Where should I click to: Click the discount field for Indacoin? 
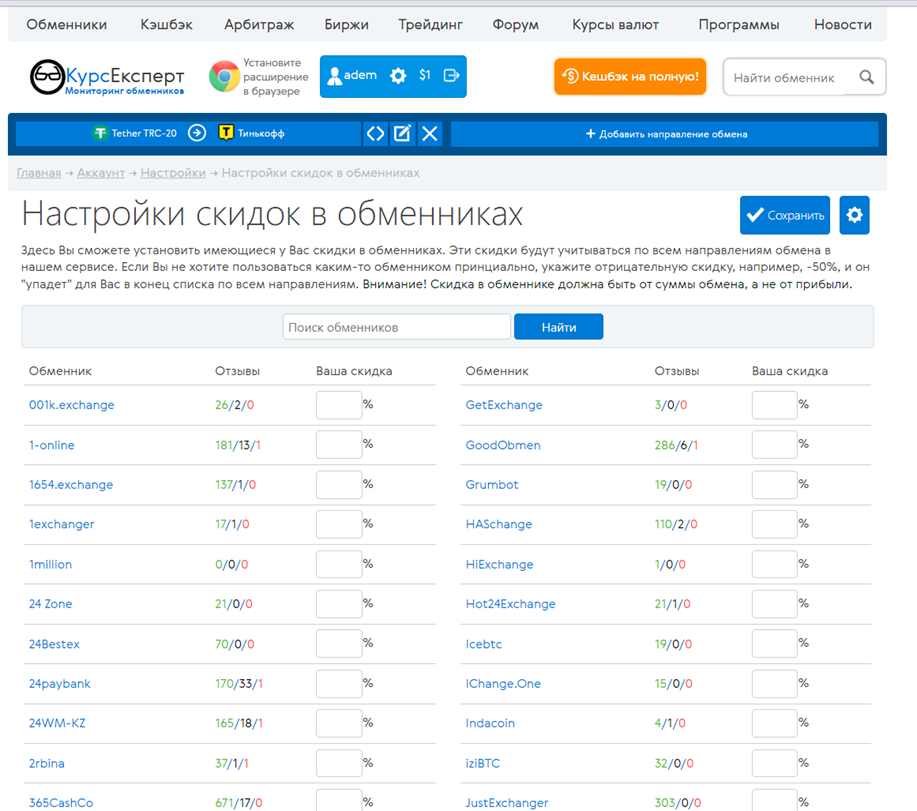[775, 723]
